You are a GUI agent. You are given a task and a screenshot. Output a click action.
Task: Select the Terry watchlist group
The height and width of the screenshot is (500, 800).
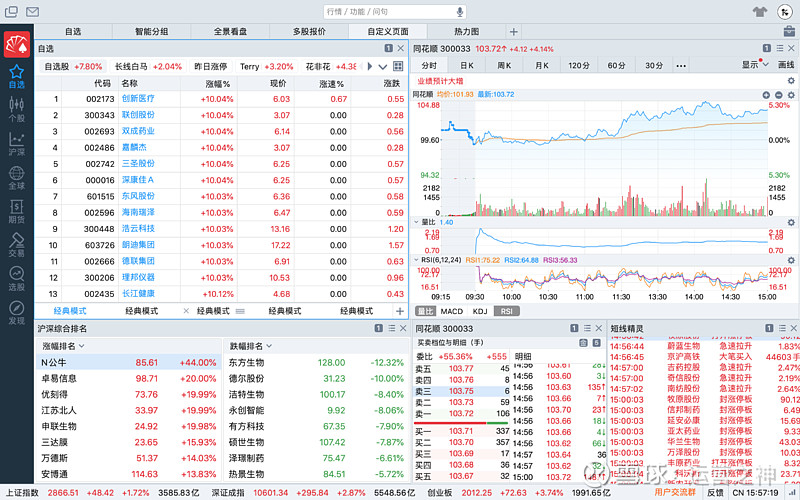pos(266,66)
